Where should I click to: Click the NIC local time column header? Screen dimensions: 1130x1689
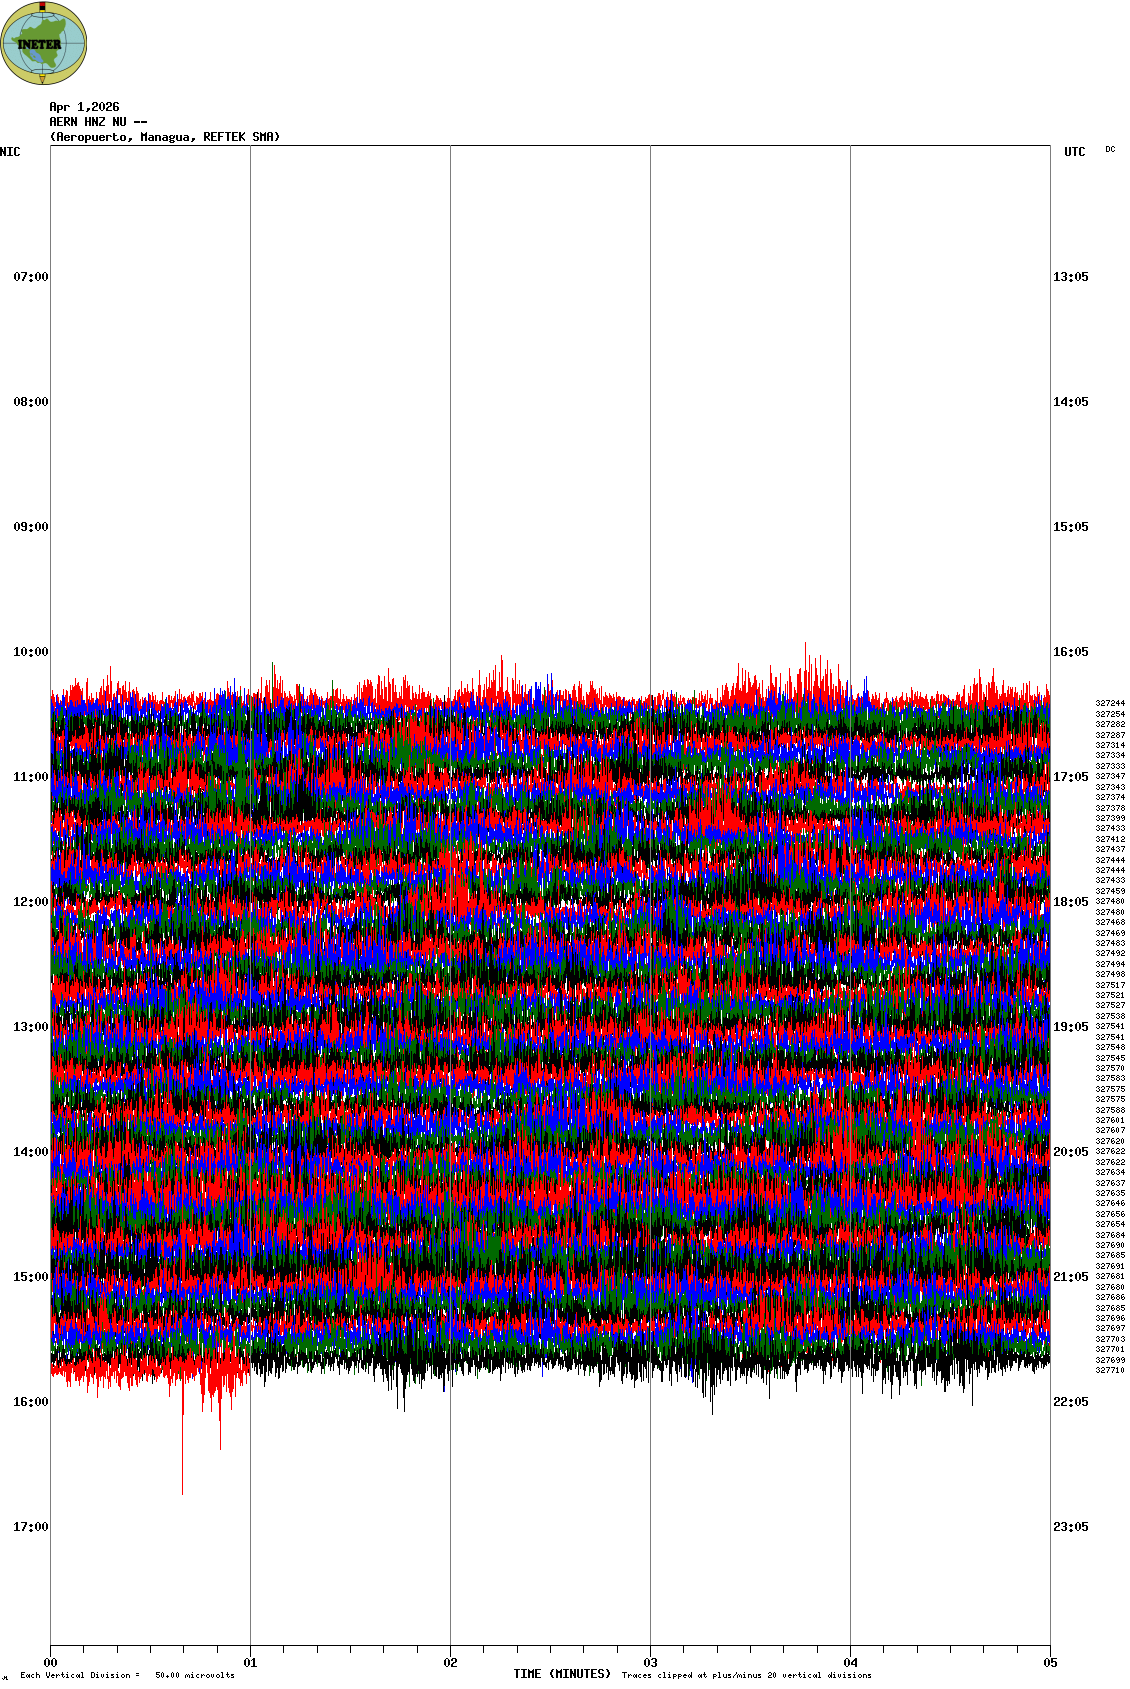[10, 152]
